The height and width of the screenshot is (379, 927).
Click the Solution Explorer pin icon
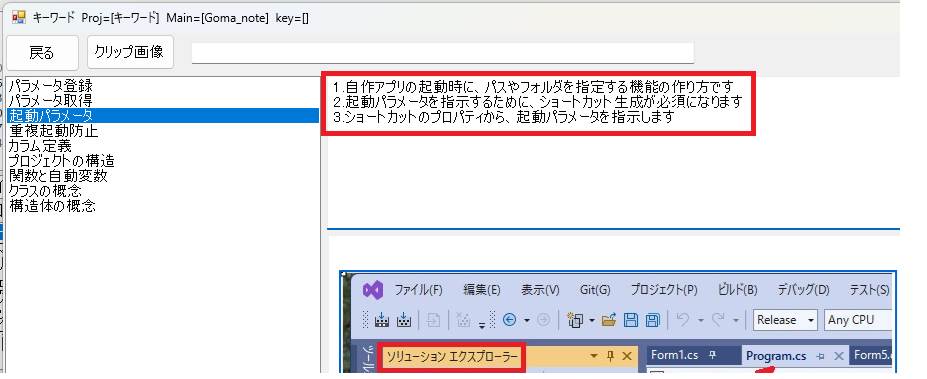(x=611, y=356)
